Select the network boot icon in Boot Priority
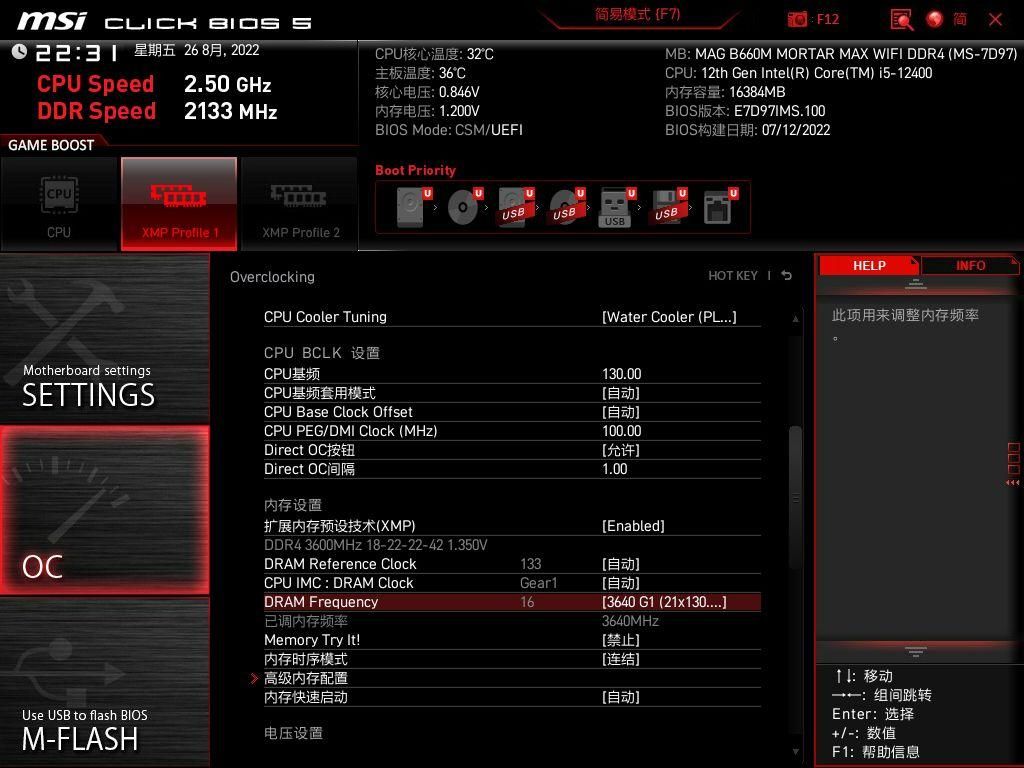 pos(716,207)
